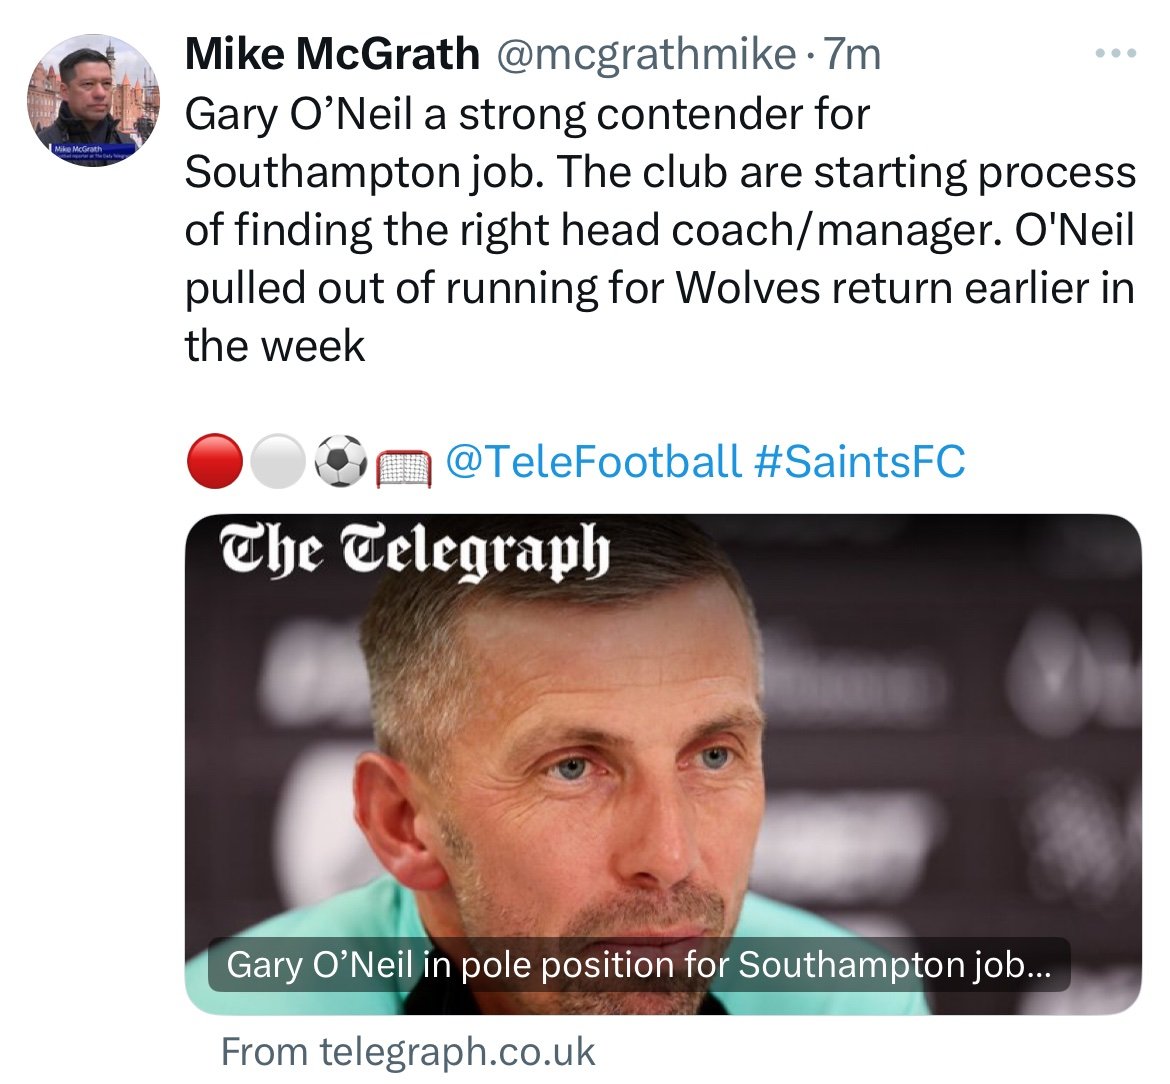Click the "Mike McGrath" display name
This screenshot has height=1084, width=1170.
[x=332, y=55]
